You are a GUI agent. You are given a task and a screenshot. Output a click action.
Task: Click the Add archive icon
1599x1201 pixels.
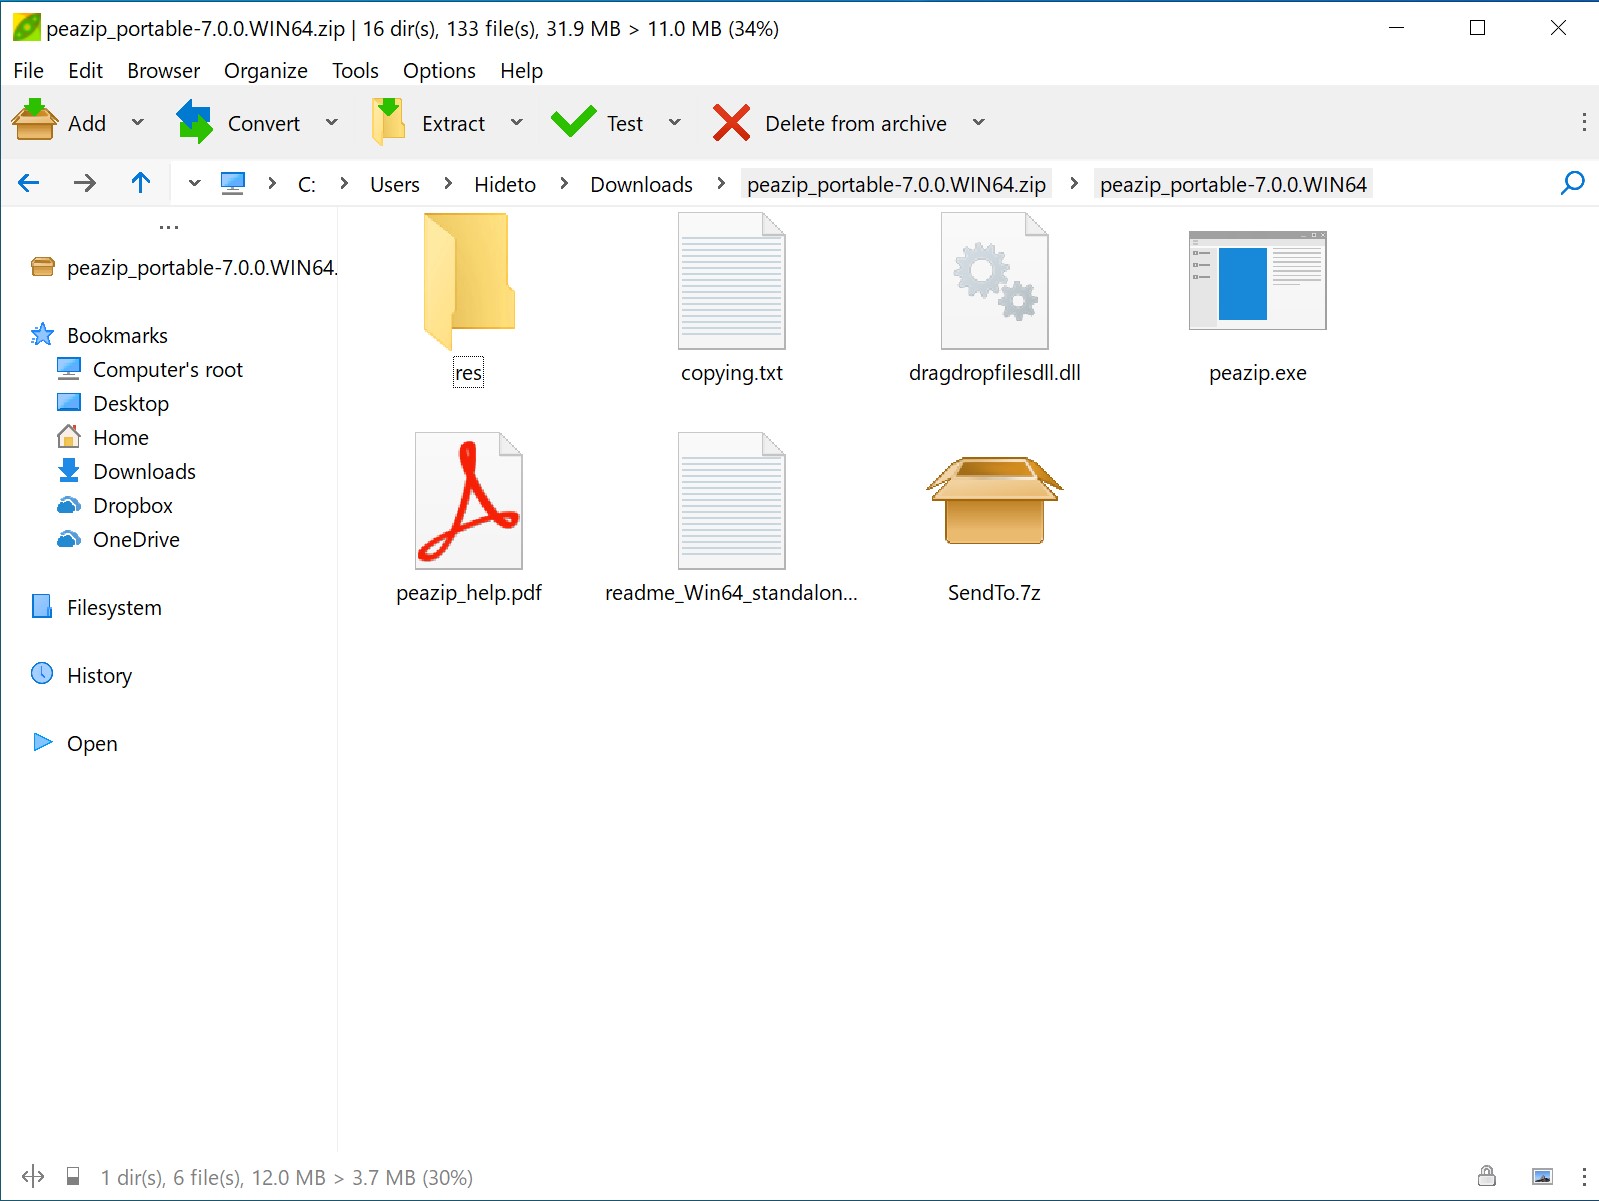tap(35, 122)
